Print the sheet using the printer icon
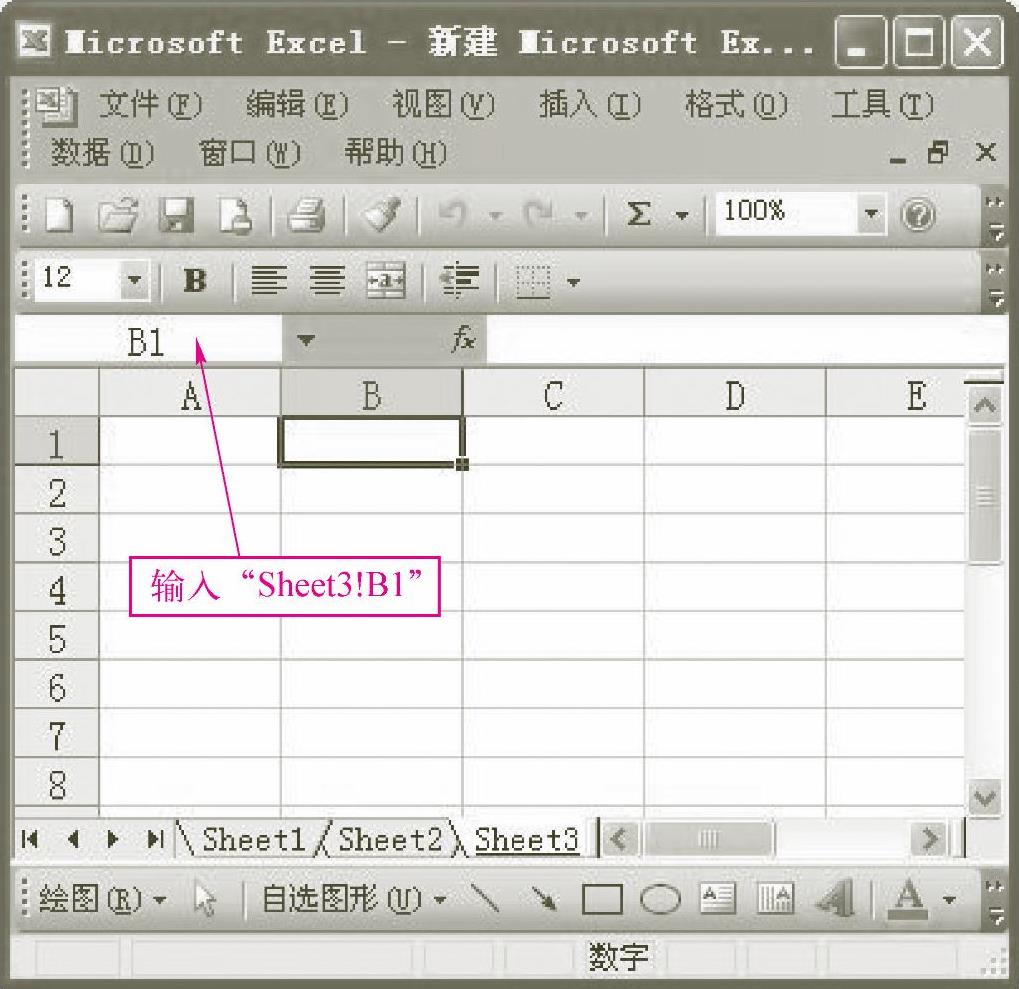Screen dimensions: 1019x989 click(306, 214)
